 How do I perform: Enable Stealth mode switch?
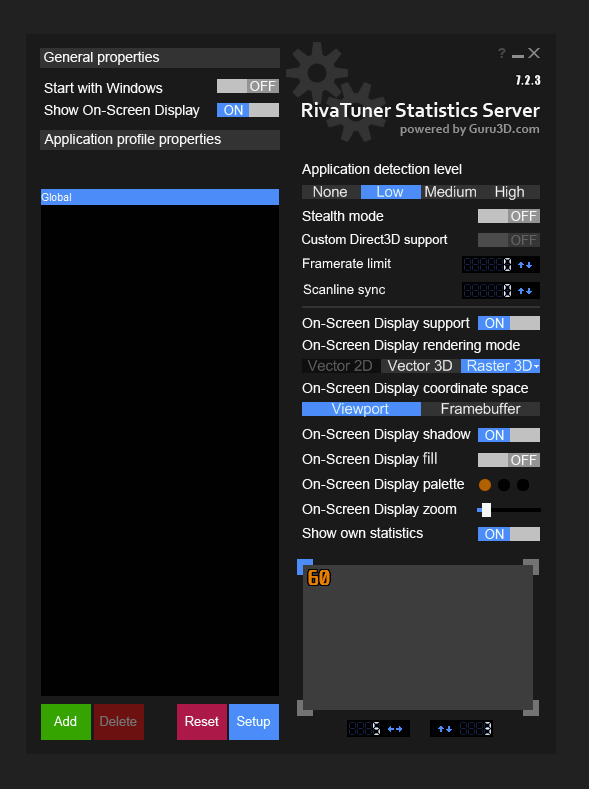tap(509, 216)
